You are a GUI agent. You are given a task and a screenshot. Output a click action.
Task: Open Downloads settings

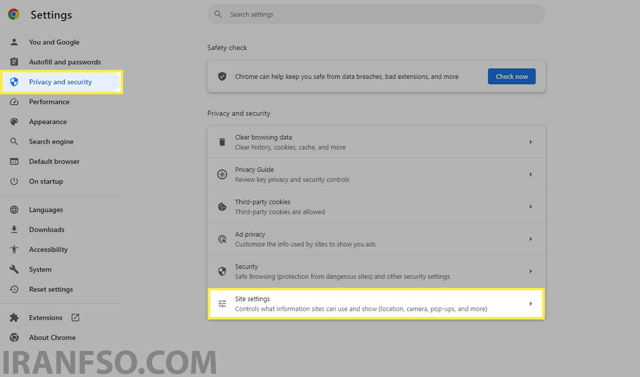point(47,229)
